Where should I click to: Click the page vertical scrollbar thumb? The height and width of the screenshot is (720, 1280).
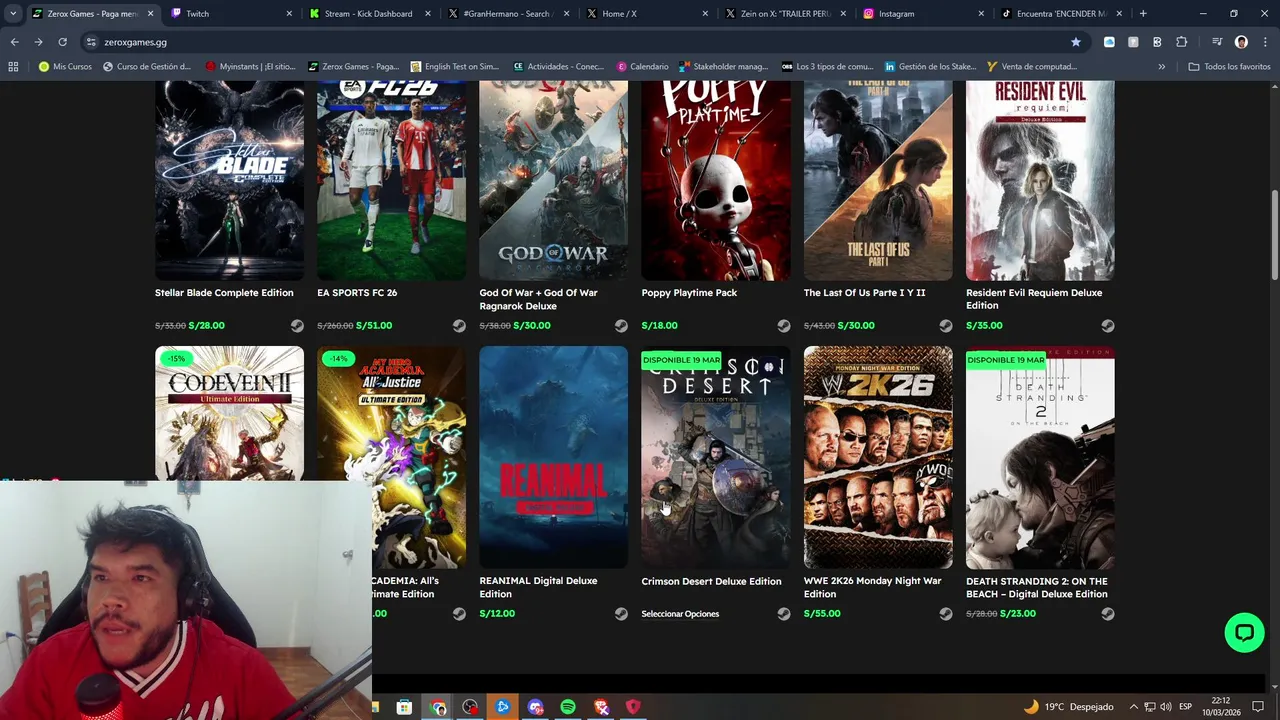tap(1274, 235)
